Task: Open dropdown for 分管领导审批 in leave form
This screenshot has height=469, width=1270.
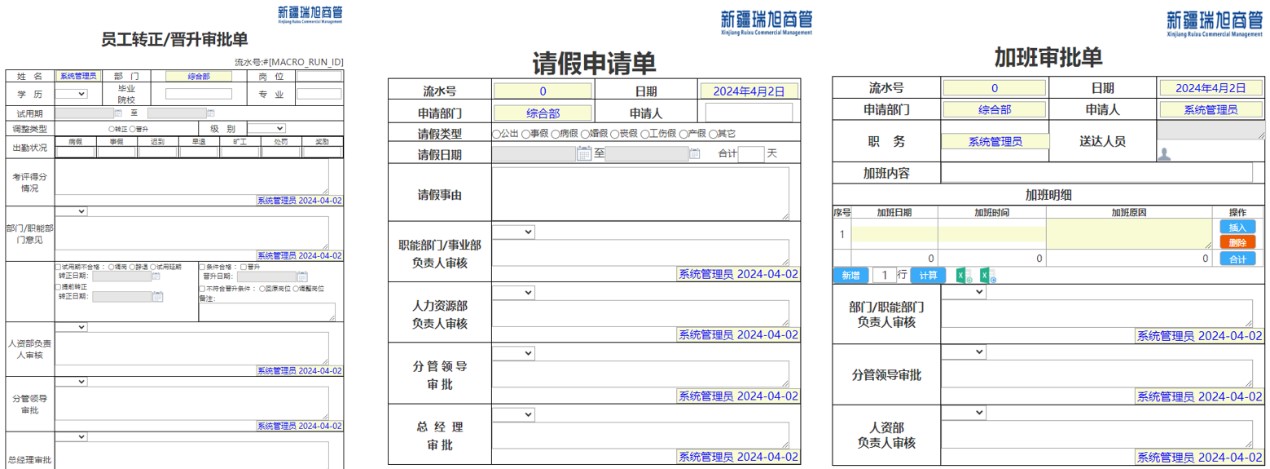Action: tap(514, 353)
